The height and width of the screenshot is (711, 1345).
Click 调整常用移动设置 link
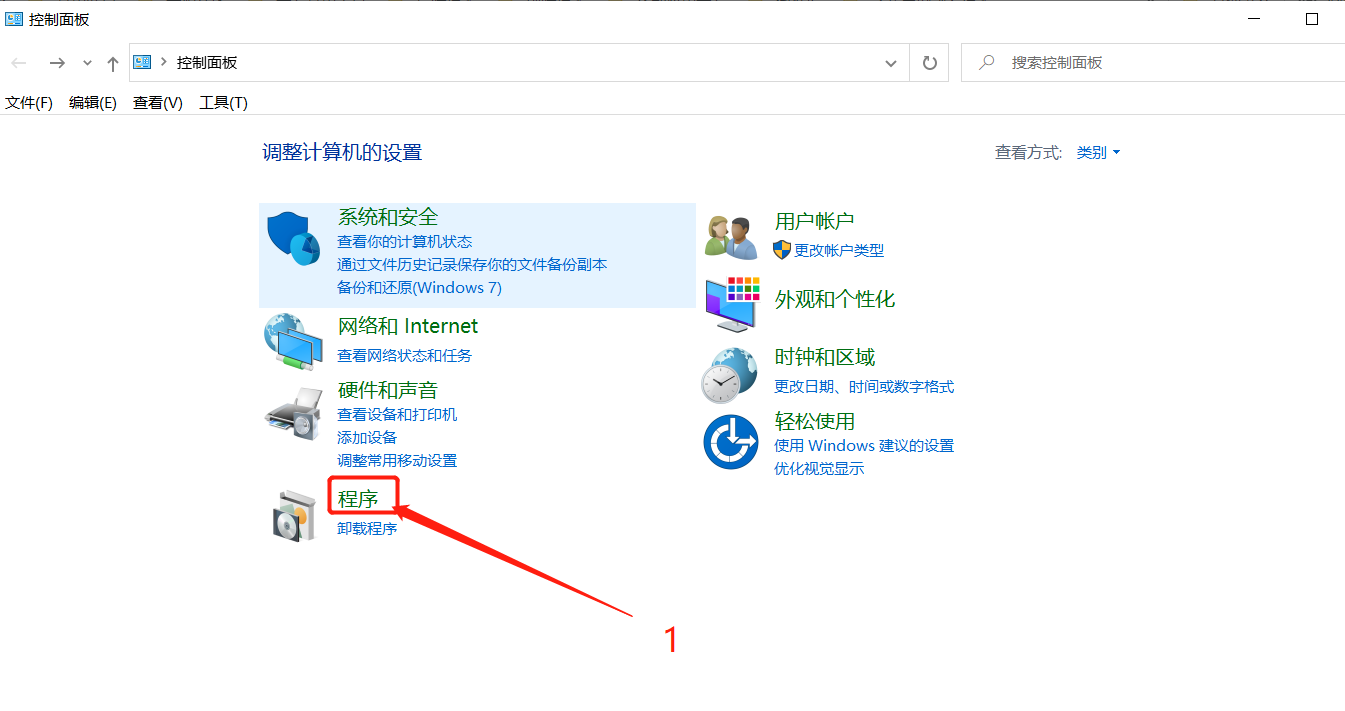397,460
